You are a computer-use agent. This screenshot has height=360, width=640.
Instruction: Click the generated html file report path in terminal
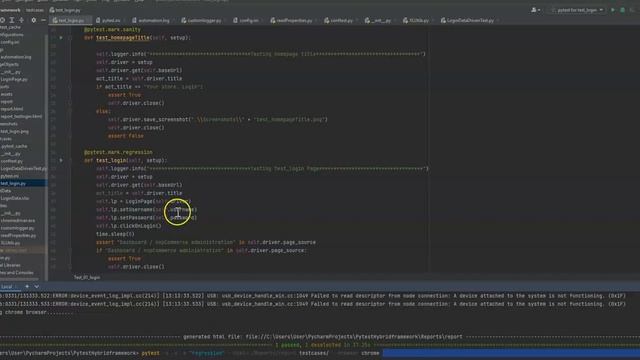pos(354,337)
